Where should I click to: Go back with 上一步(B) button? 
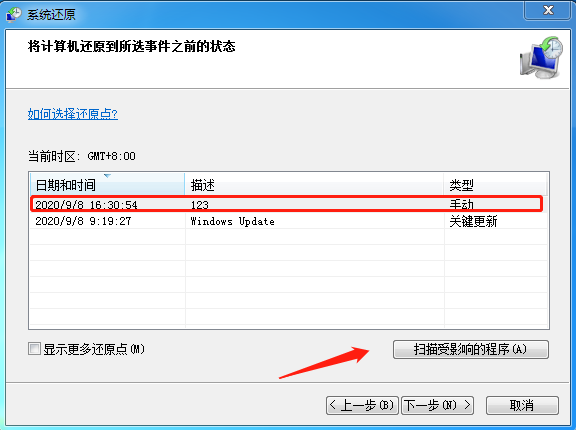point(362,405)
